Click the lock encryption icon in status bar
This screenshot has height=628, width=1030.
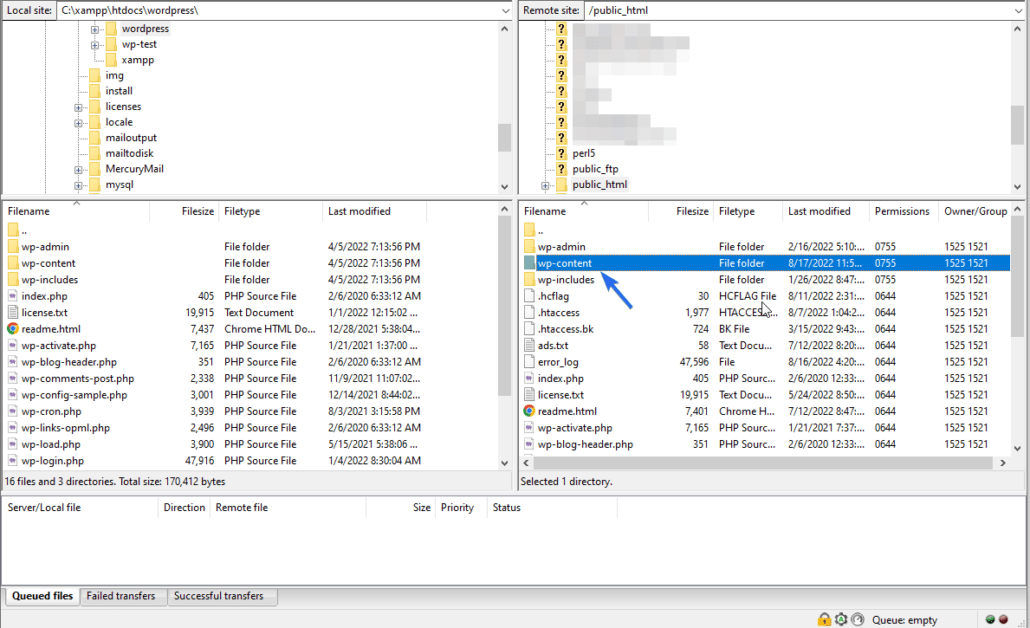[x=824, y=619]
